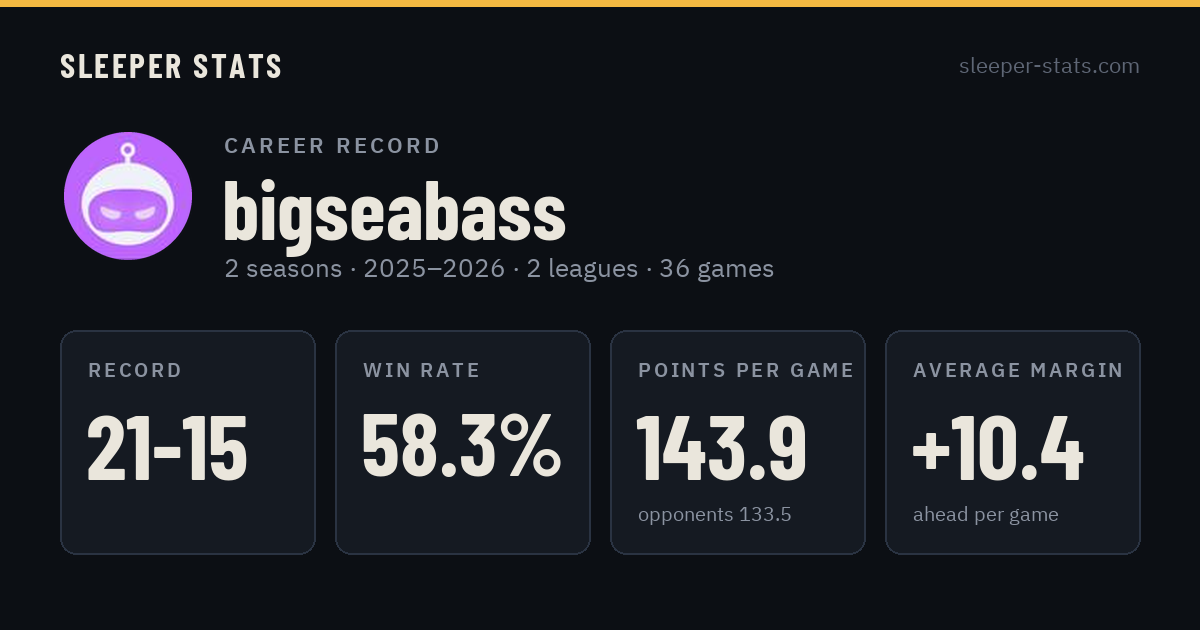
Task: Click the +10.4 margin value
Action: click(x=998, y=448)
